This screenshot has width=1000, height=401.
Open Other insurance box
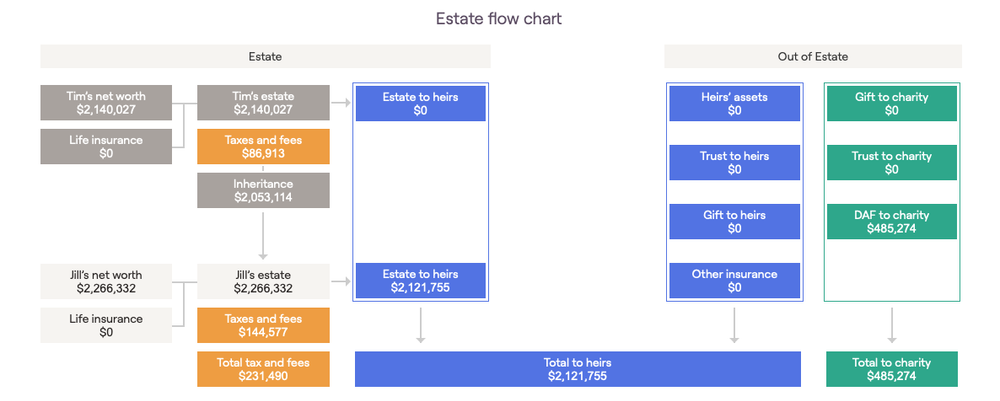(x=734, y=281)
